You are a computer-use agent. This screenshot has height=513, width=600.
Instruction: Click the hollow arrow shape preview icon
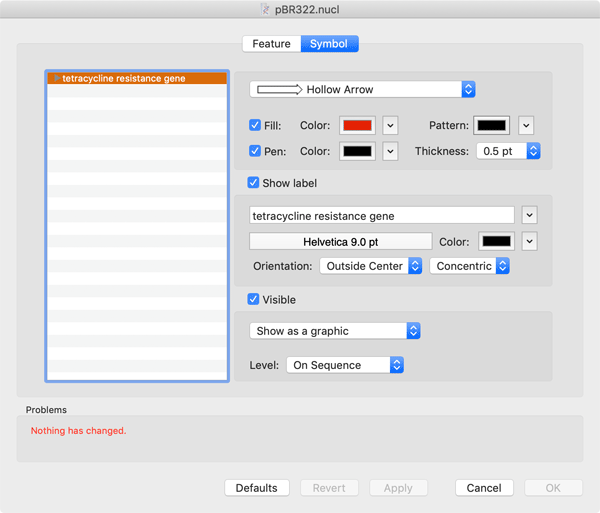[280, 90]
